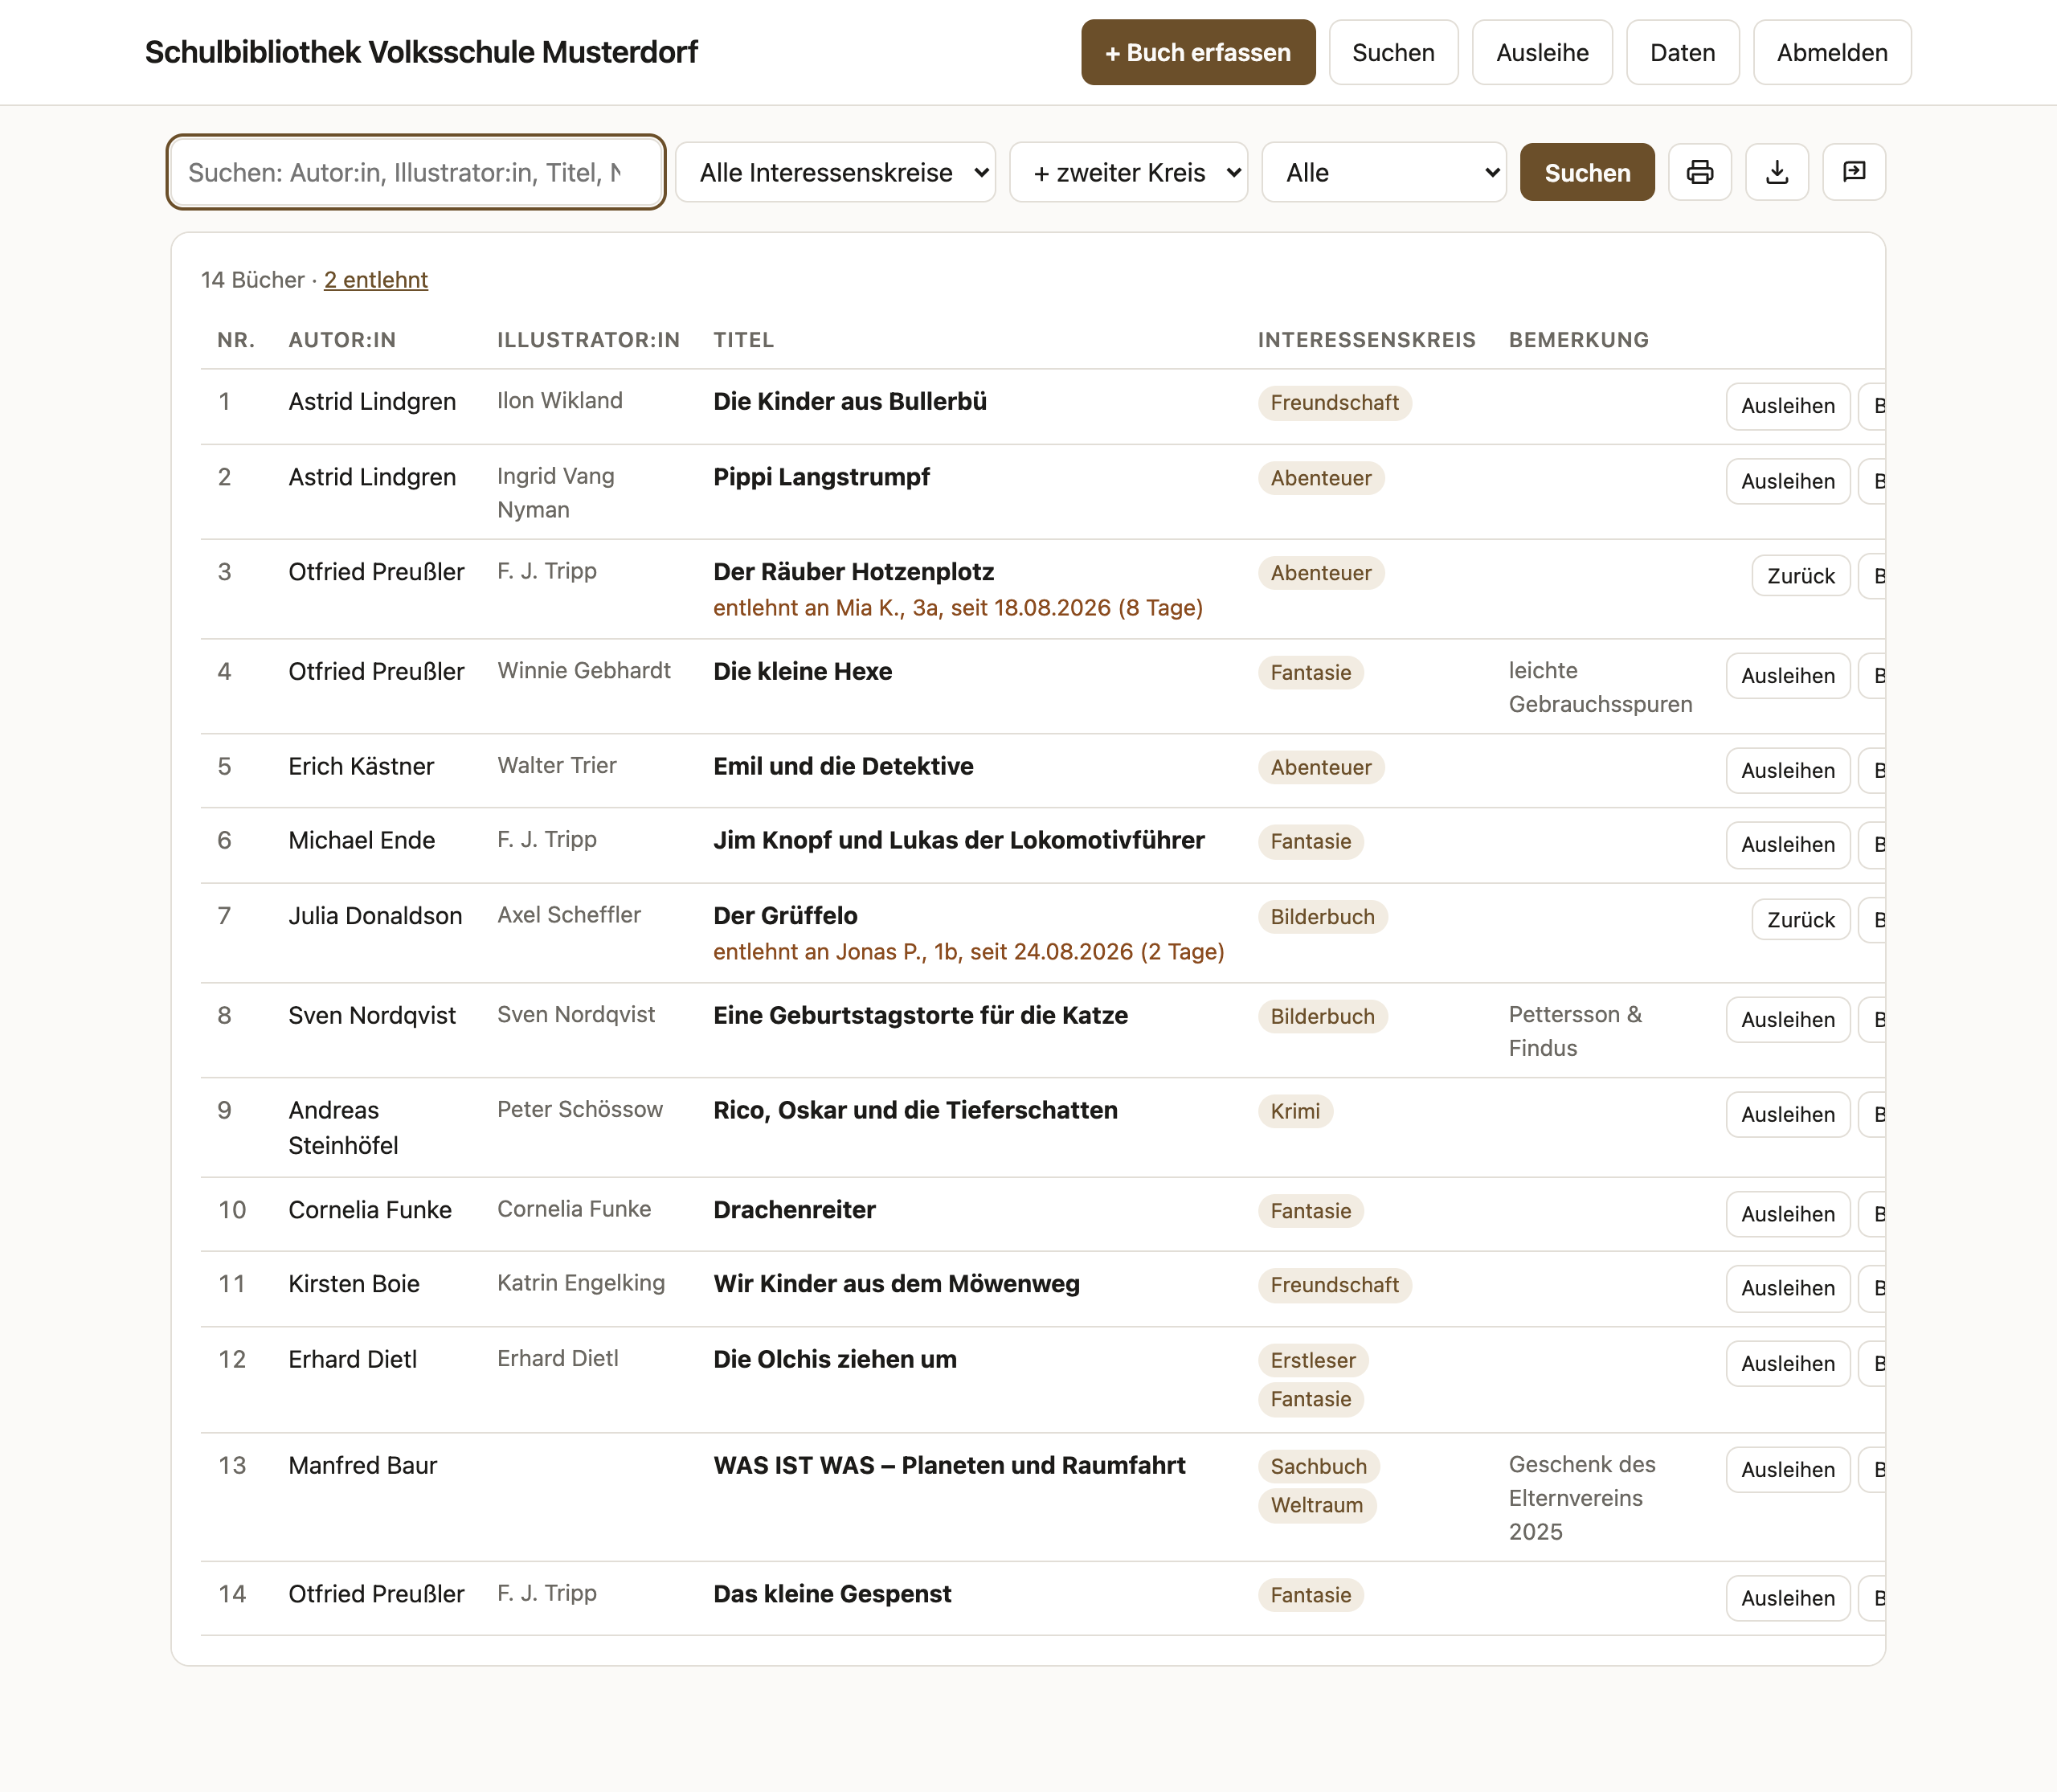This screenshot has width=2057, height=1792.
Task: Click Abmelden to log out
Action: (x=1832, y=52)
